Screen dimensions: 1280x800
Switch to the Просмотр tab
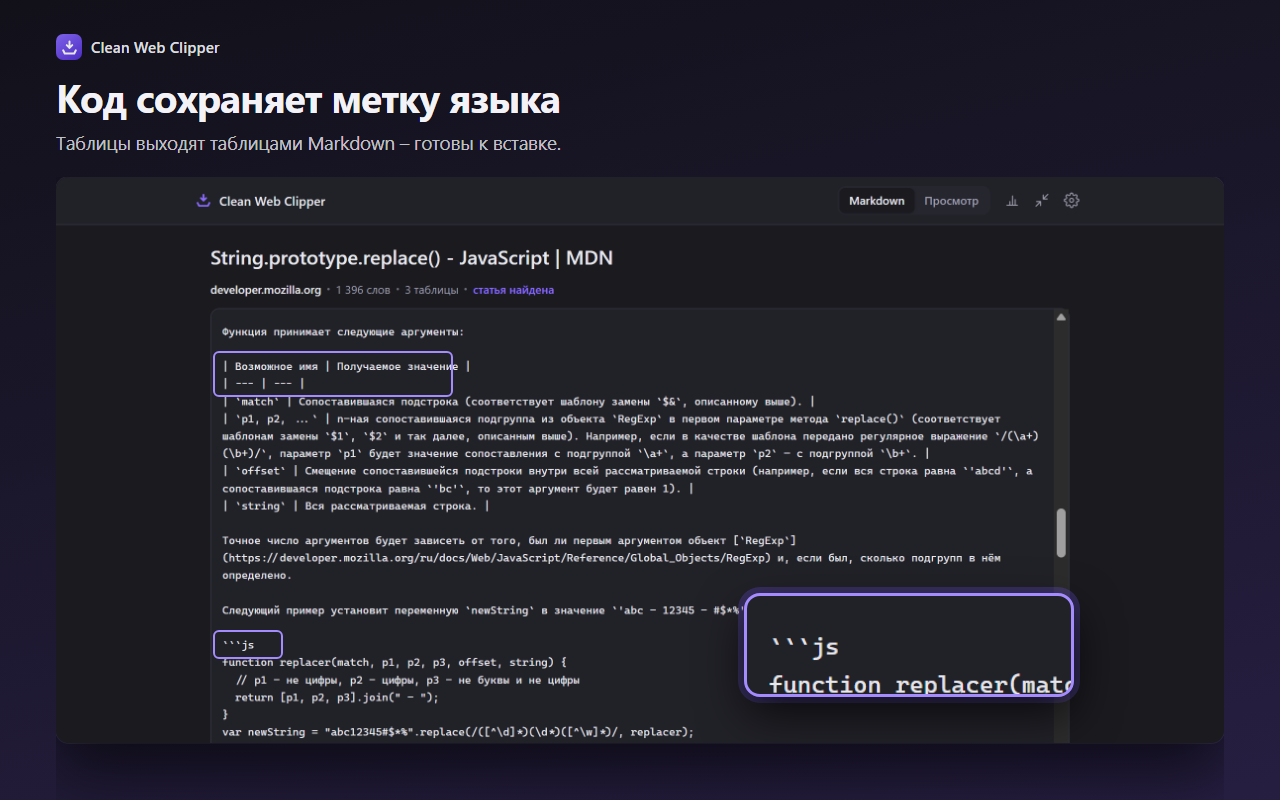[951, 201]
